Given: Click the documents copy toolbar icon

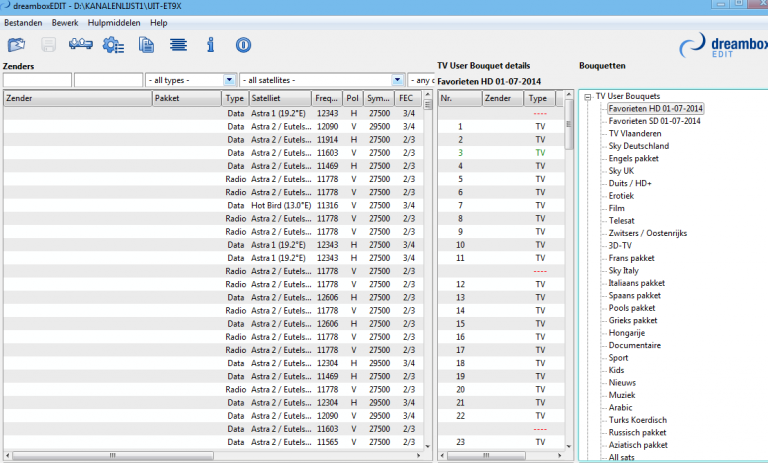Looking at the screenshot, I should click(x=146, y=44).
